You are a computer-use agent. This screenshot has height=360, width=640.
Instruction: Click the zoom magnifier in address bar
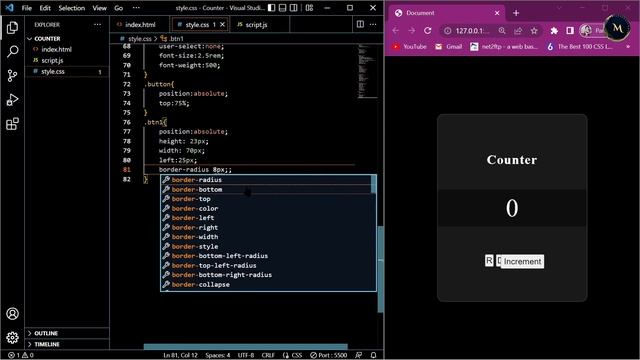(x=502, y=31)
